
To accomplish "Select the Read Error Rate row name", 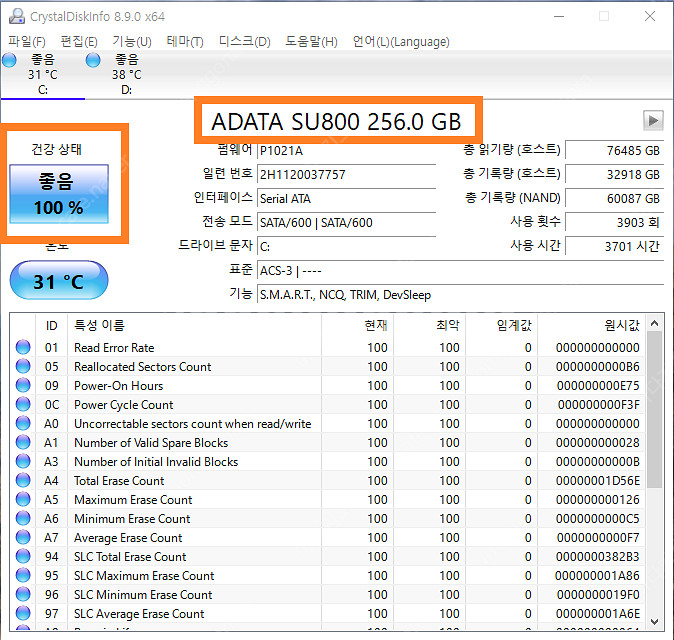I will pos(114,348).
